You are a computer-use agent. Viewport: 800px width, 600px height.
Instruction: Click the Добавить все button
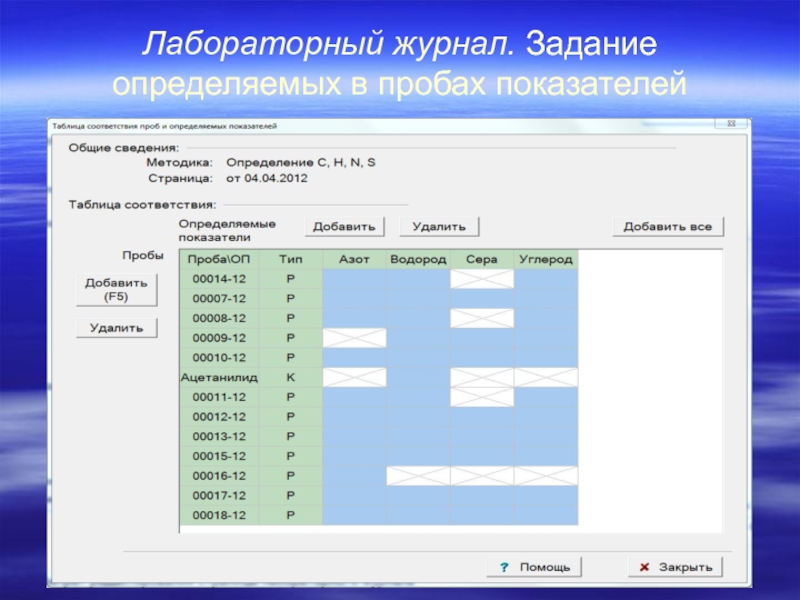[668, 227]
